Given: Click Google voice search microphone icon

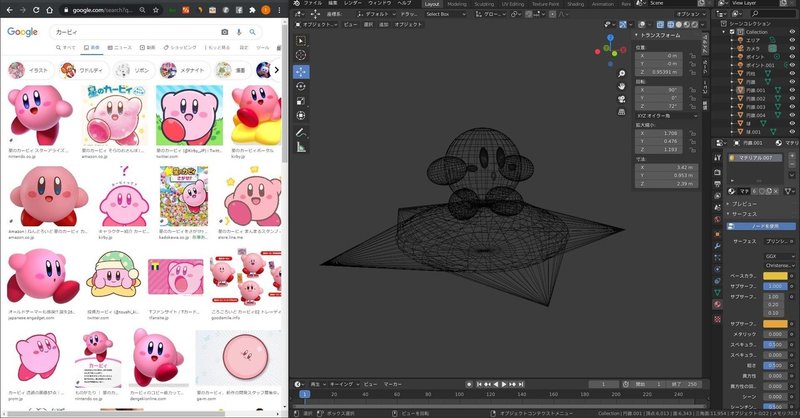Looking at the screenshot, I should tap(239, 32).
